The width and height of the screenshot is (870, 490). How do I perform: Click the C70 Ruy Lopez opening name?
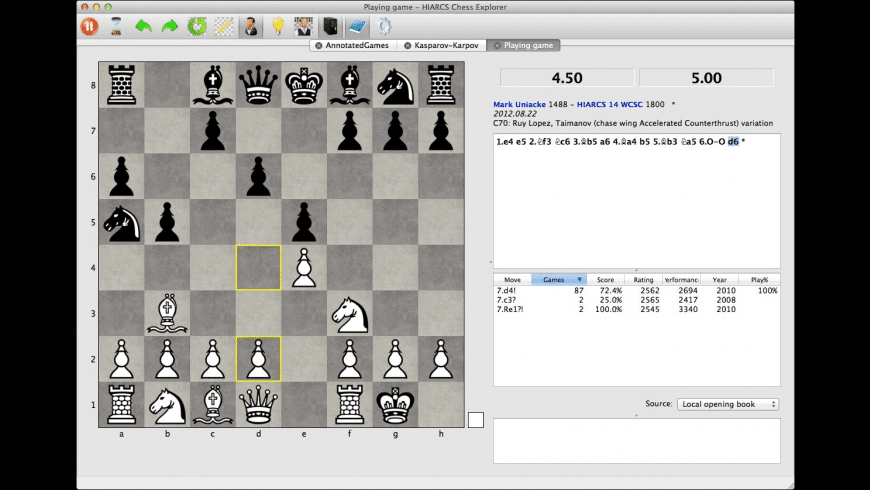[x=633, y=123]
